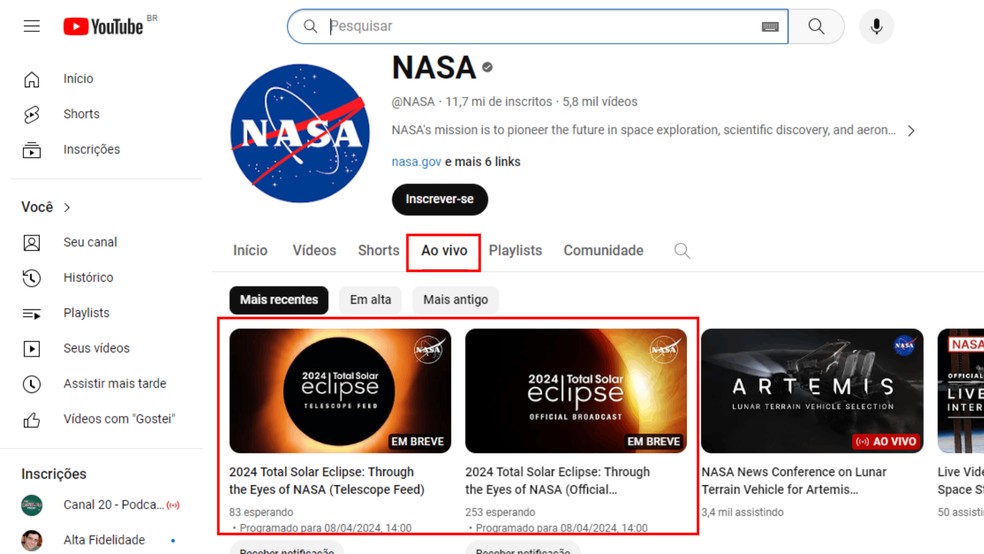Click the Seu canal icon
The image size is (984, 554).
tap(32, 243)
